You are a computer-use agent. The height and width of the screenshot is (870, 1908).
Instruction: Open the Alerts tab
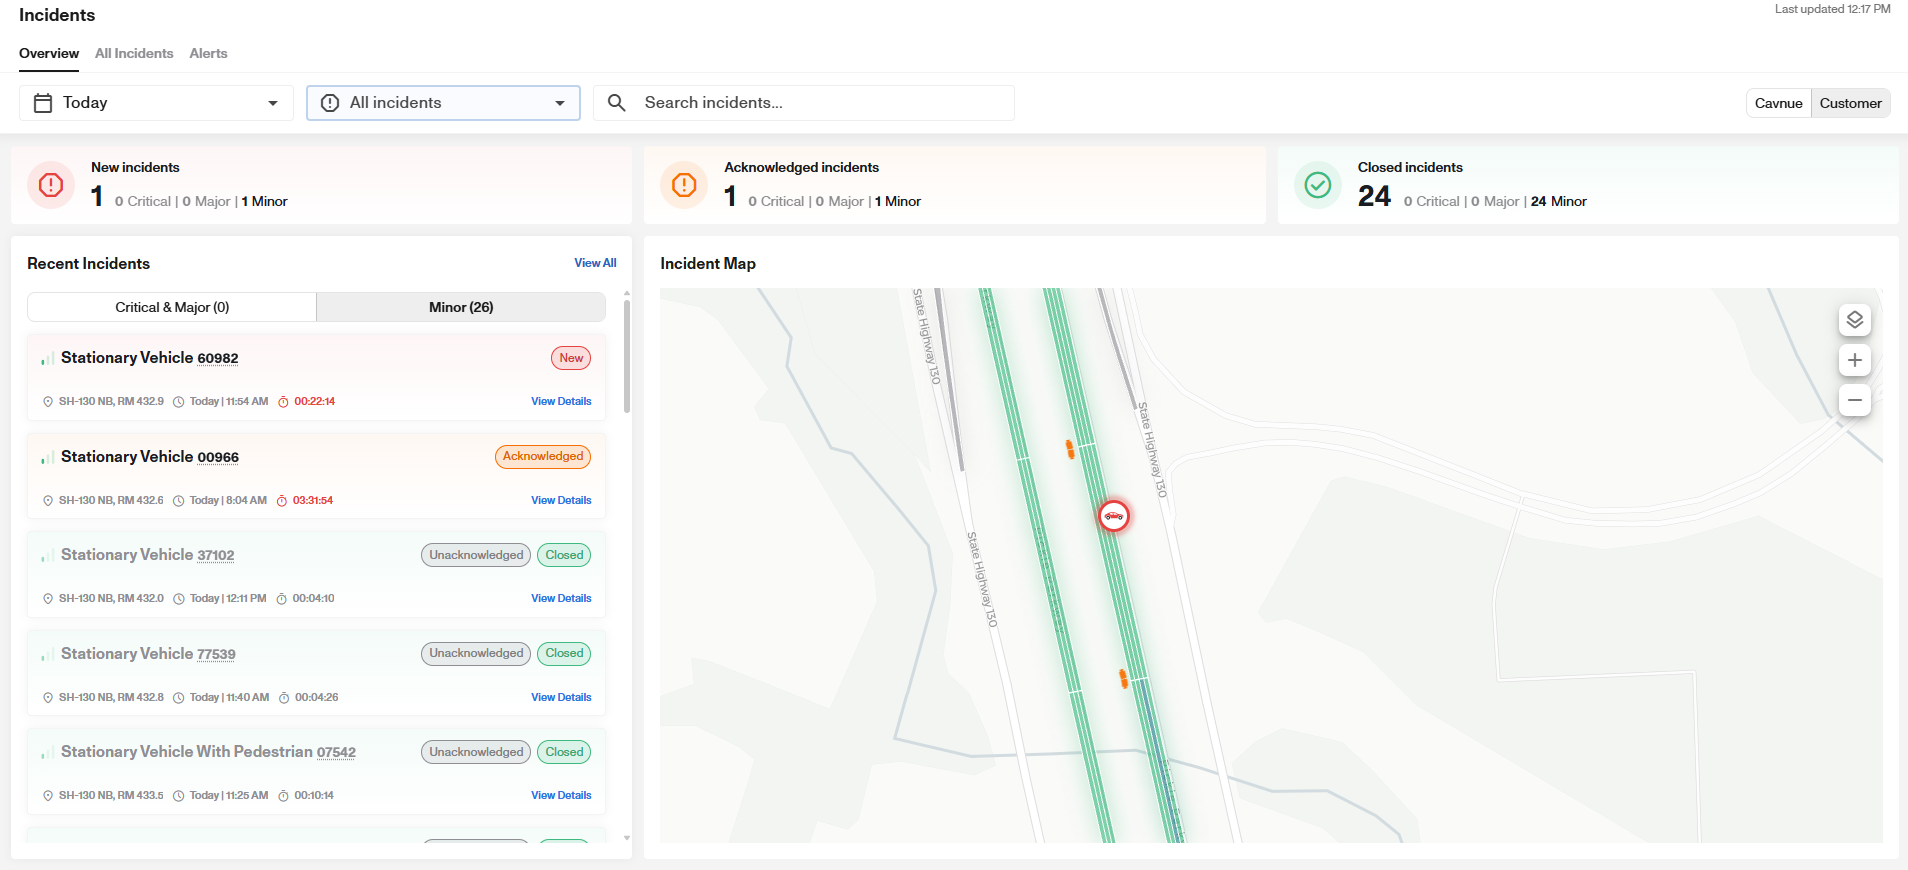point(208,53)
